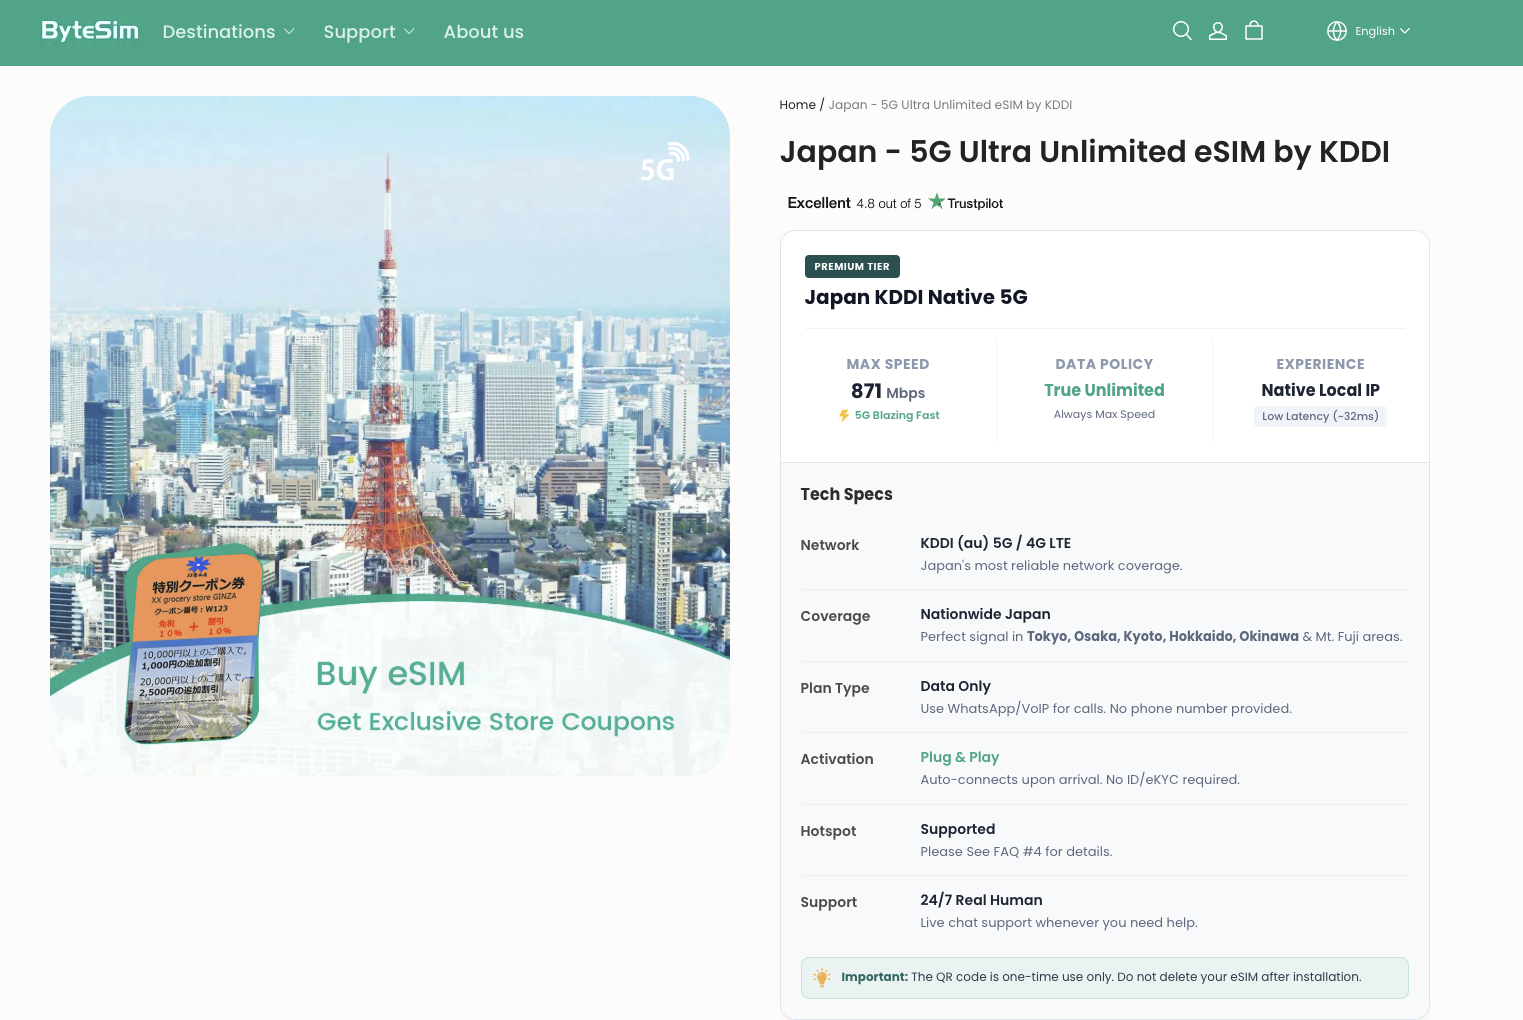Viewport: 1523px width, 1020px height.
Task: Click the Activation spec label
Action: tap(837, 759)
